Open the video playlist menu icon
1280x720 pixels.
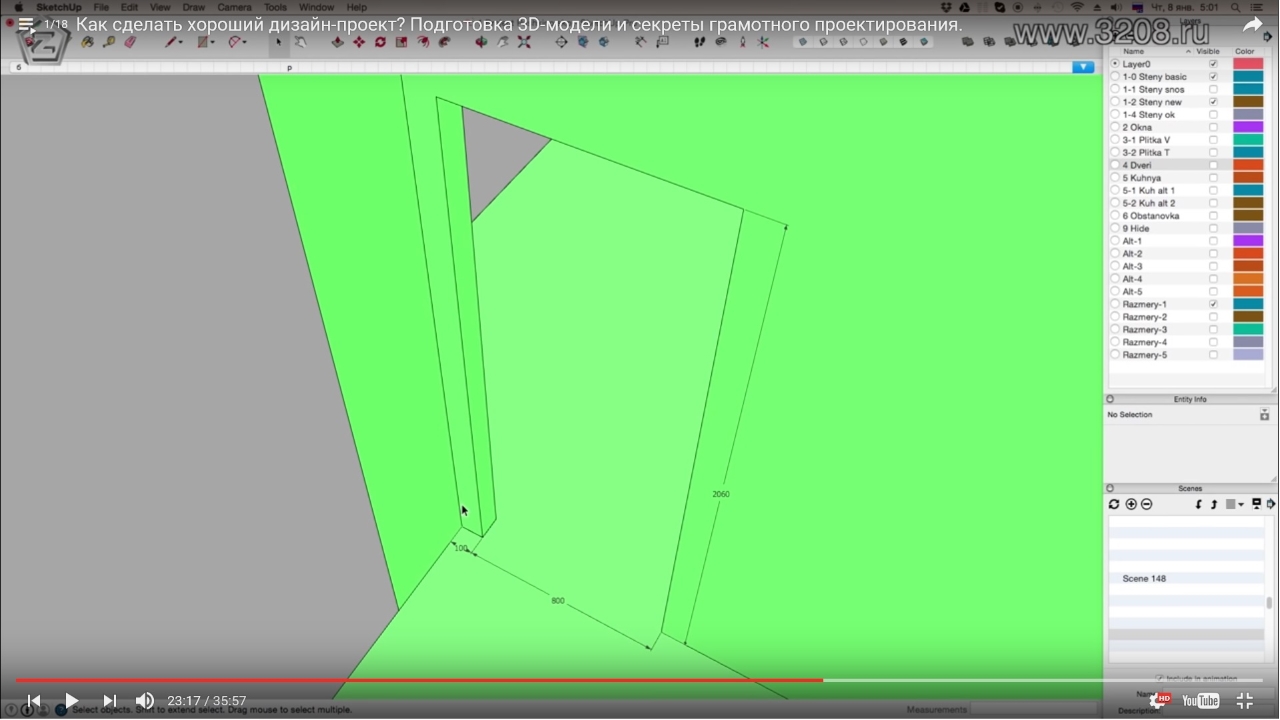[x=27, y=26]
